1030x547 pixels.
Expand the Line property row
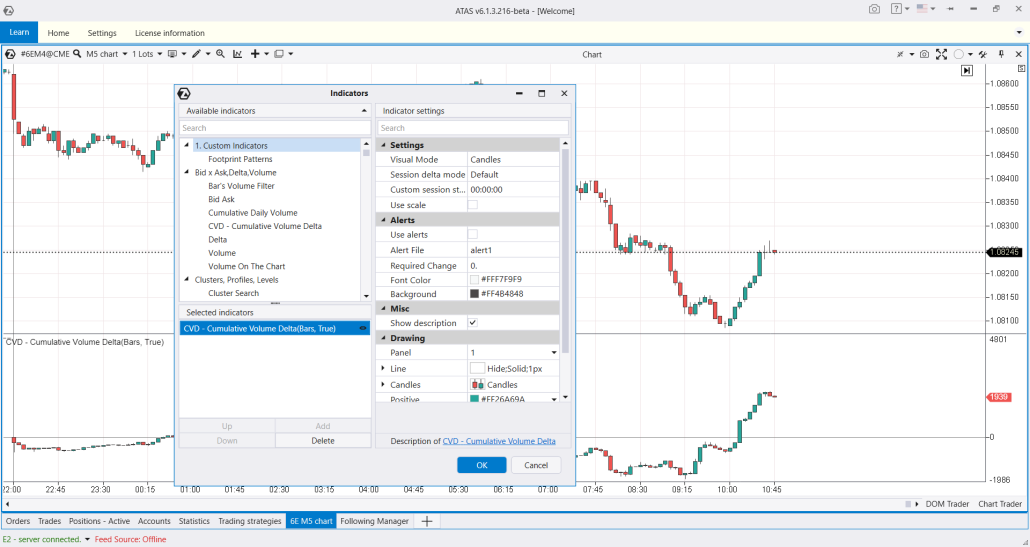tap(383, 369)
